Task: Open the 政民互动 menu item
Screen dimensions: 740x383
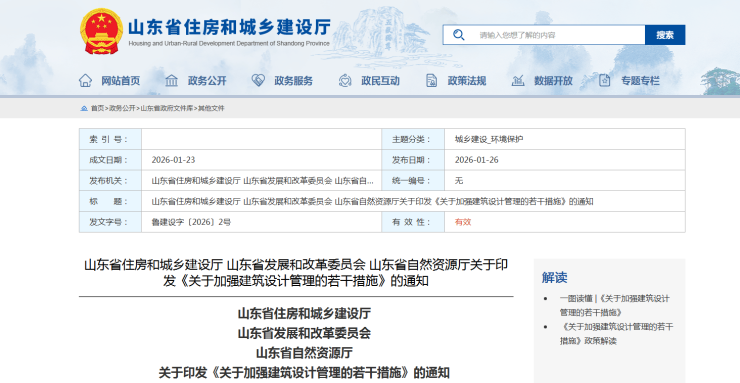Action: 380,81
